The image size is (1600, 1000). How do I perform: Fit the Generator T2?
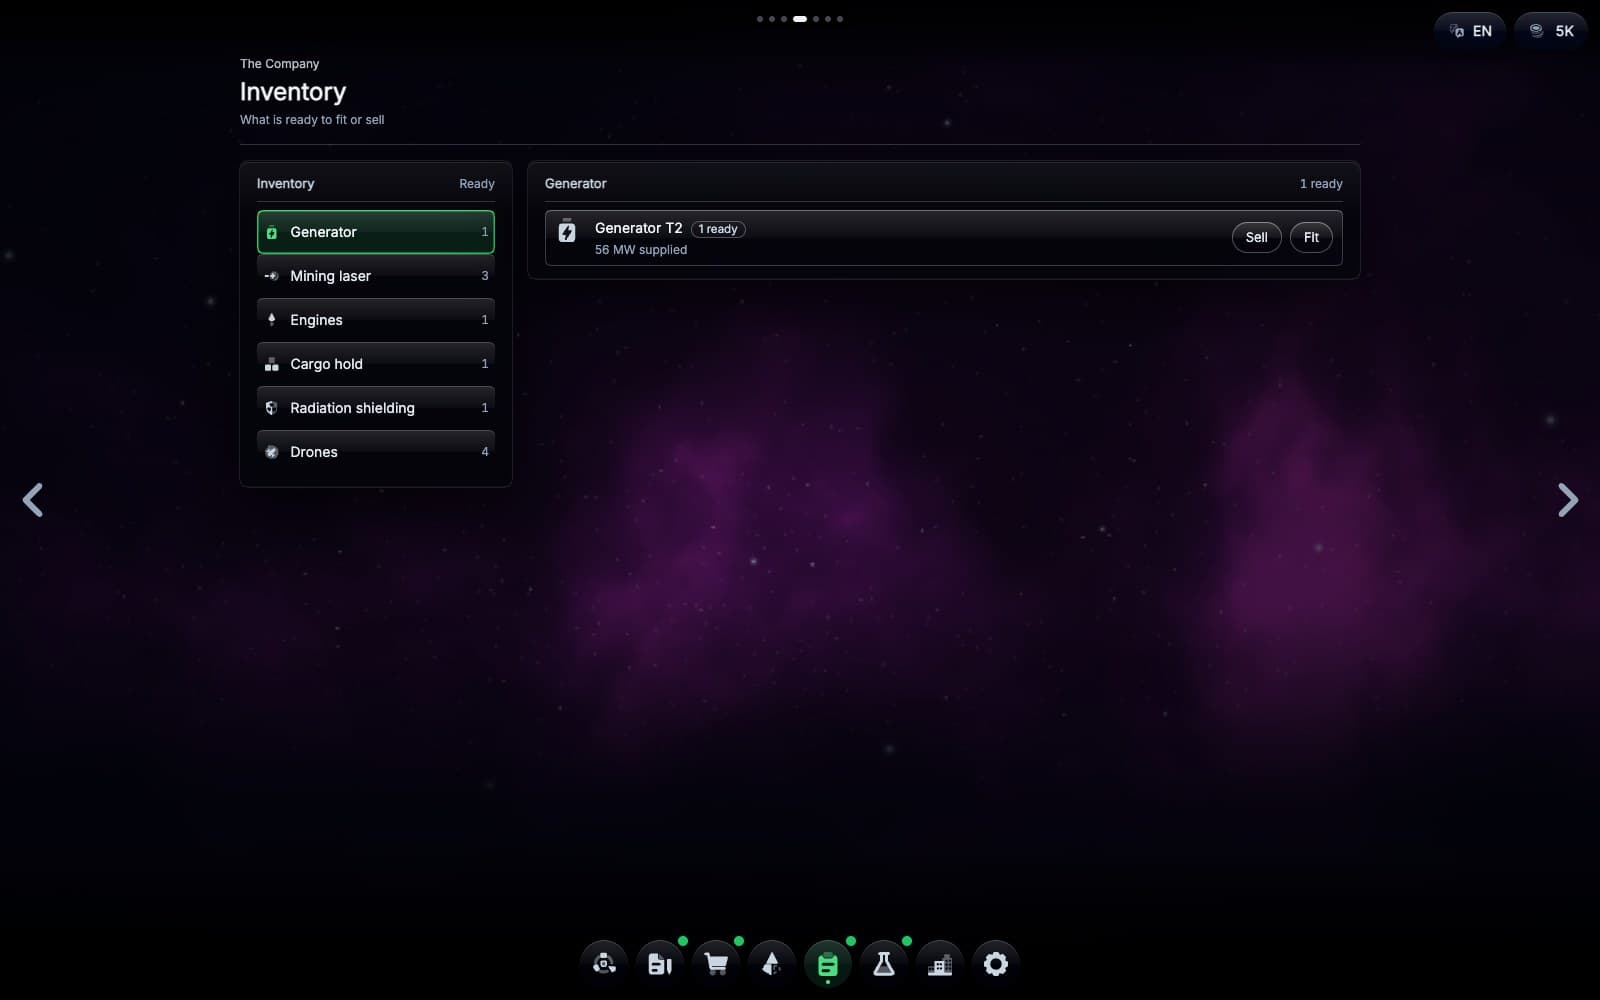pyautogui.click(x=1311, y=237)
